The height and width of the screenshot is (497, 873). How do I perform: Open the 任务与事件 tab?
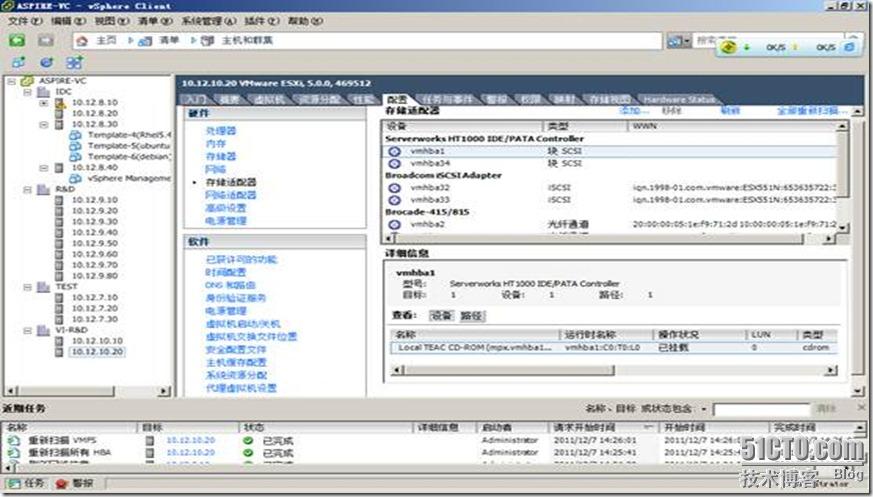pos(447,100)
